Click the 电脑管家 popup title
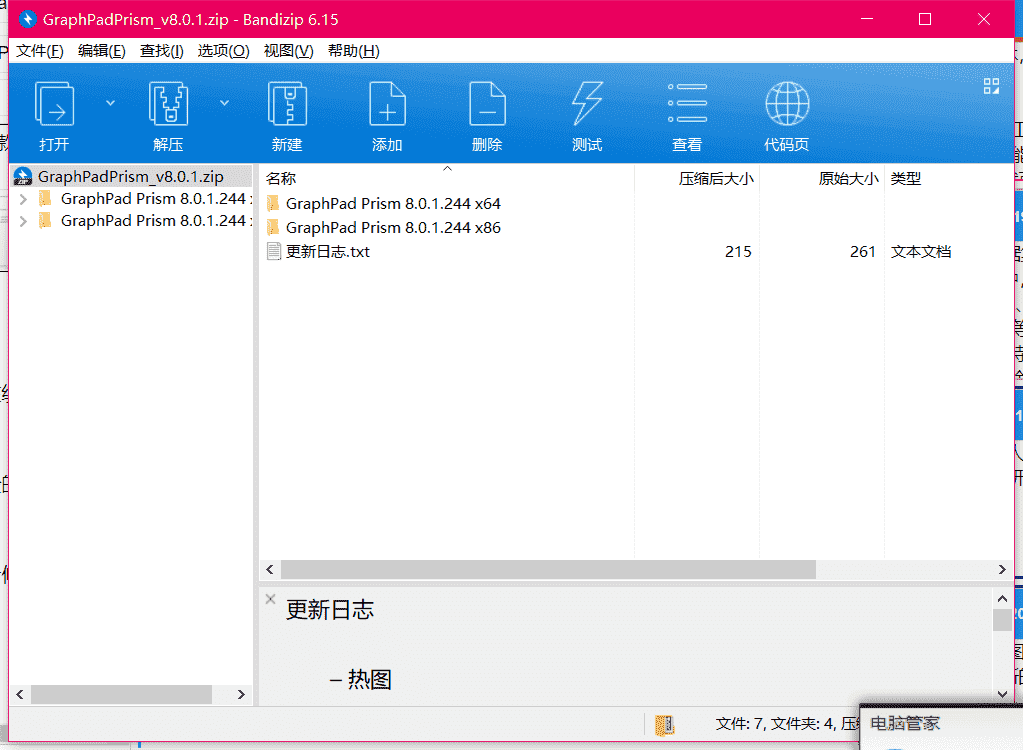The image size is (1023, 750). 905,723
